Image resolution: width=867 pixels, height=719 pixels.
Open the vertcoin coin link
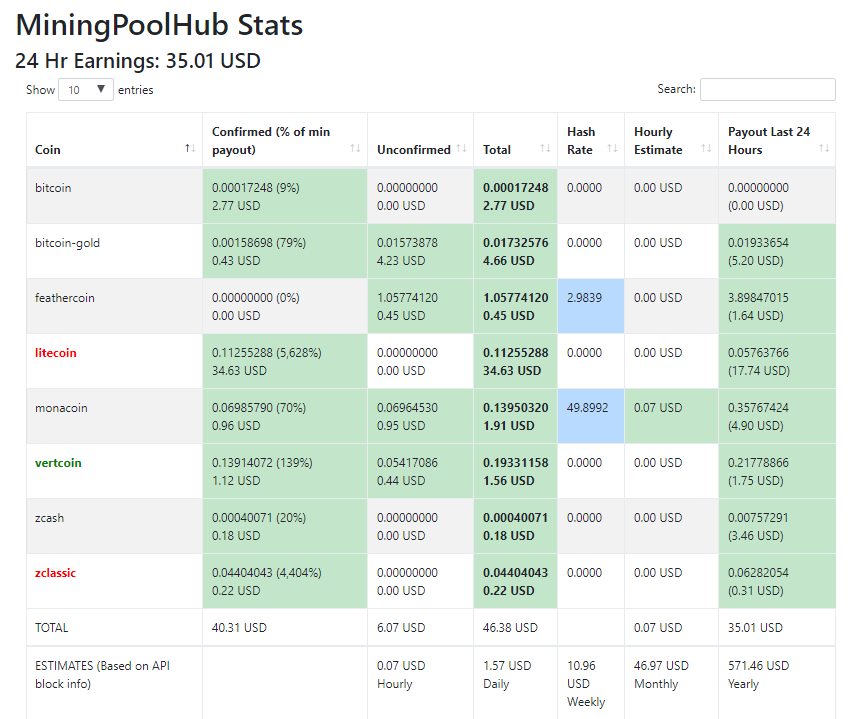coord(58,463)
